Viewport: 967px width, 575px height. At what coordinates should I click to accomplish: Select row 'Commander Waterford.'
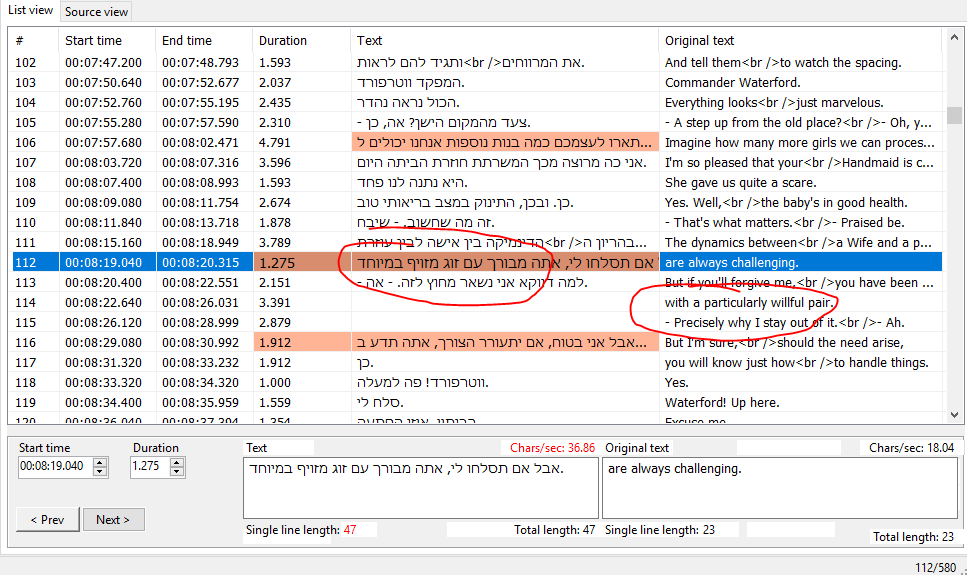pyautogui.click(x=477, y=83)
